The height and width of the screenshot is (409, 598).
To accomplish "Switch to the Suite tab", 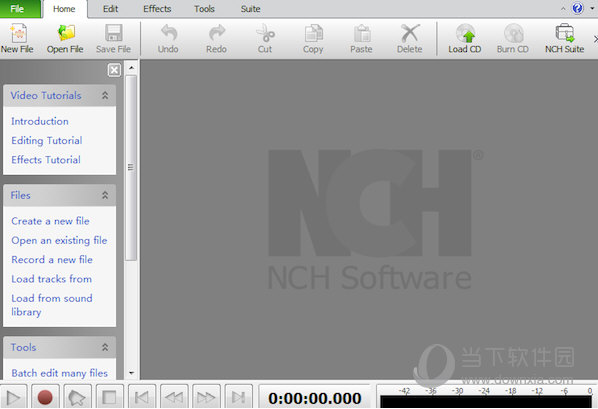I will [x=251, y=9].
